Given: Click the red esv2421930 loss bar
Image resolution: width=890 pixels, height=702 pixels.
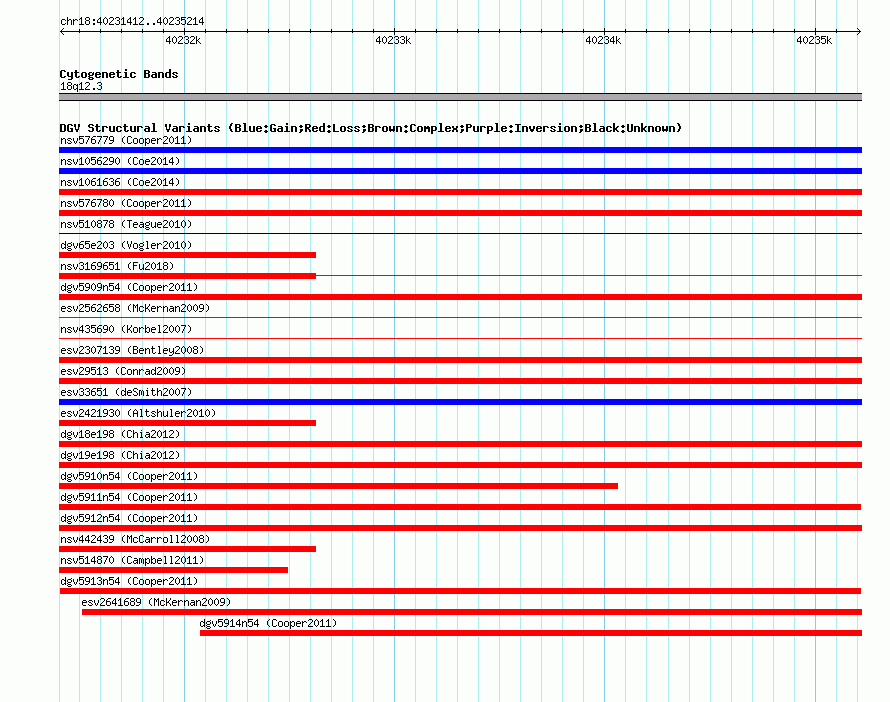Looking at the screenshot, I should 187,423.
